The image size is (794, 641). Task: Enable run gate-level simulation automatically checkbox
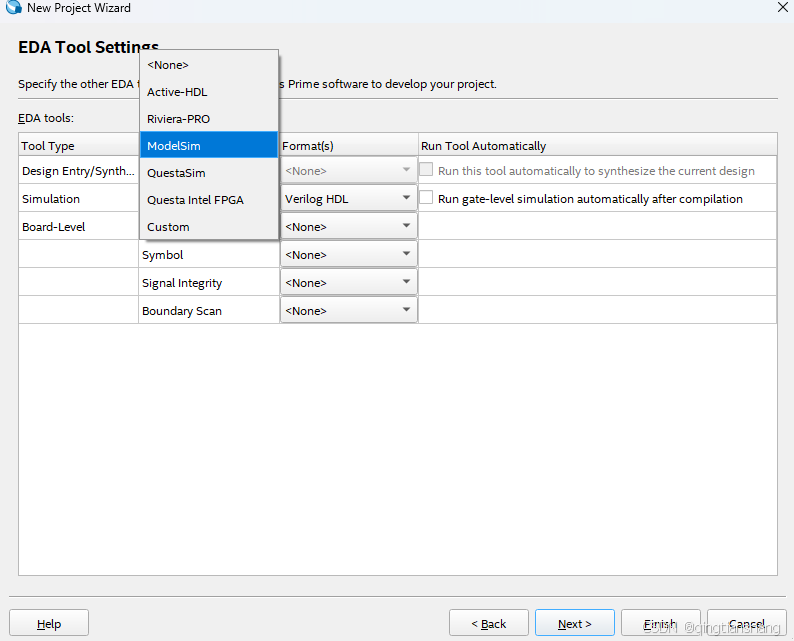point(426,197)
